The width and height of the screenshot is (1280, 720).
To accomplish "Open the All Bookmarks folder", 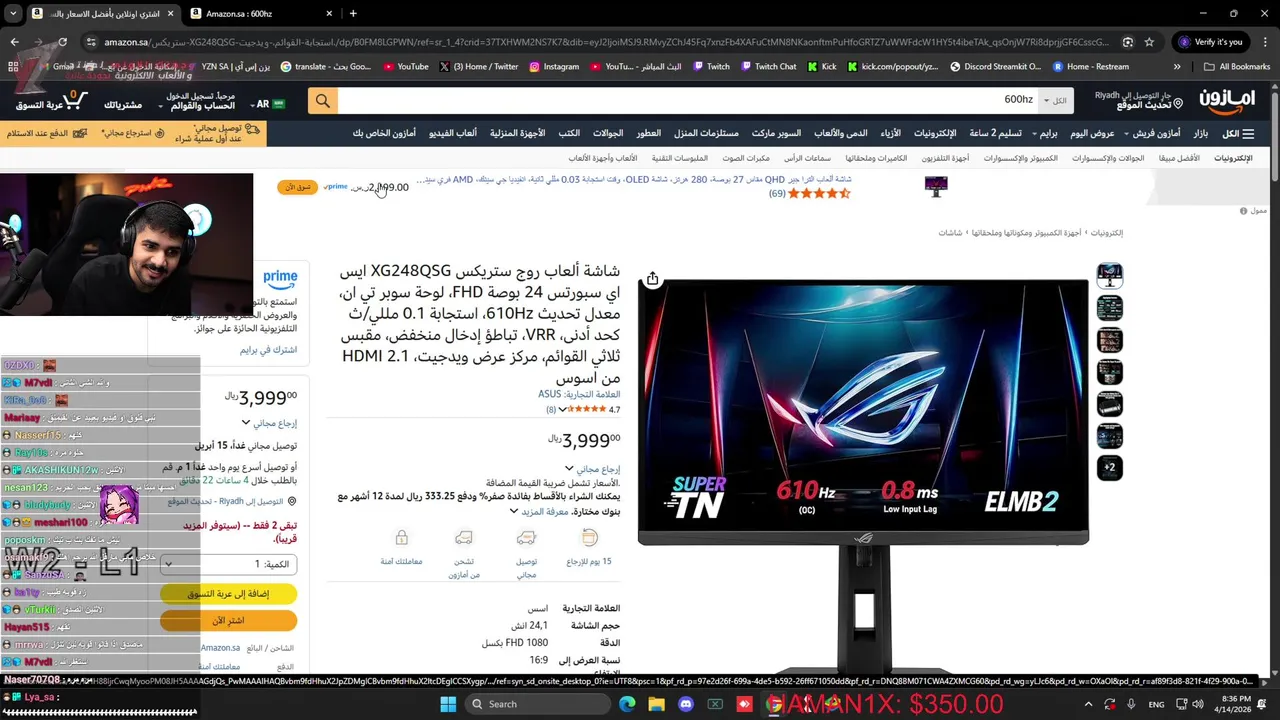I will (x=1237, y=66).
